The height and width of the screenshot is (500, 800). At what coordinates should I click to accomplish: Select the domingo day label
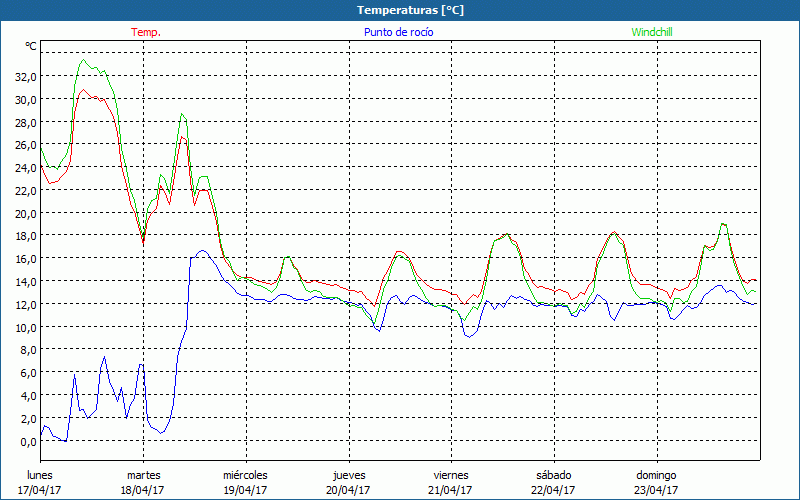click(x=656, y=475)
